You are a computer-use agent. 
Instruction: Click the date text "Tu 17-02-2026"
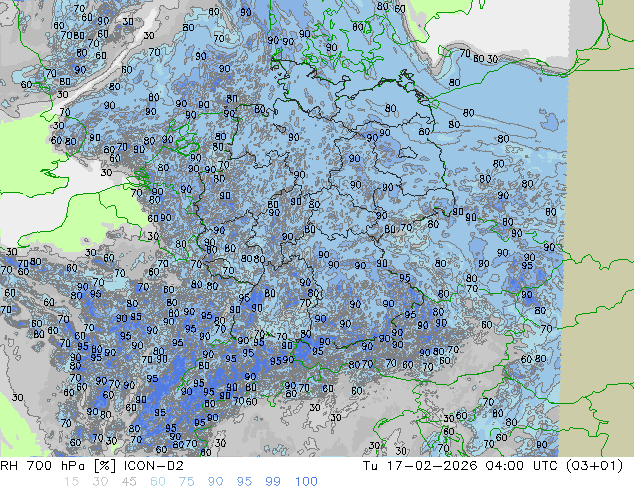tap(420, 466)
